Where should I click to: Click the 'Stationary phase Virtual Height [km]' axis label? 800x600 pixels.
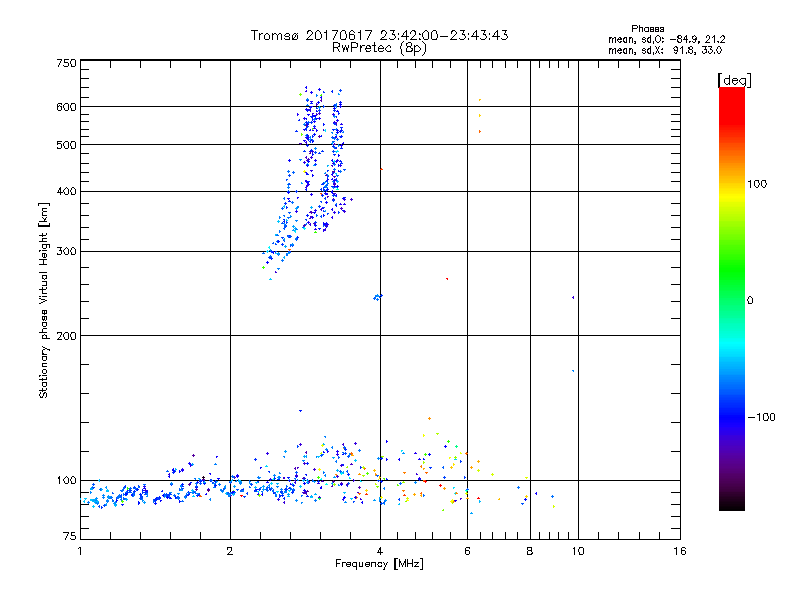(x=44, y=300)
